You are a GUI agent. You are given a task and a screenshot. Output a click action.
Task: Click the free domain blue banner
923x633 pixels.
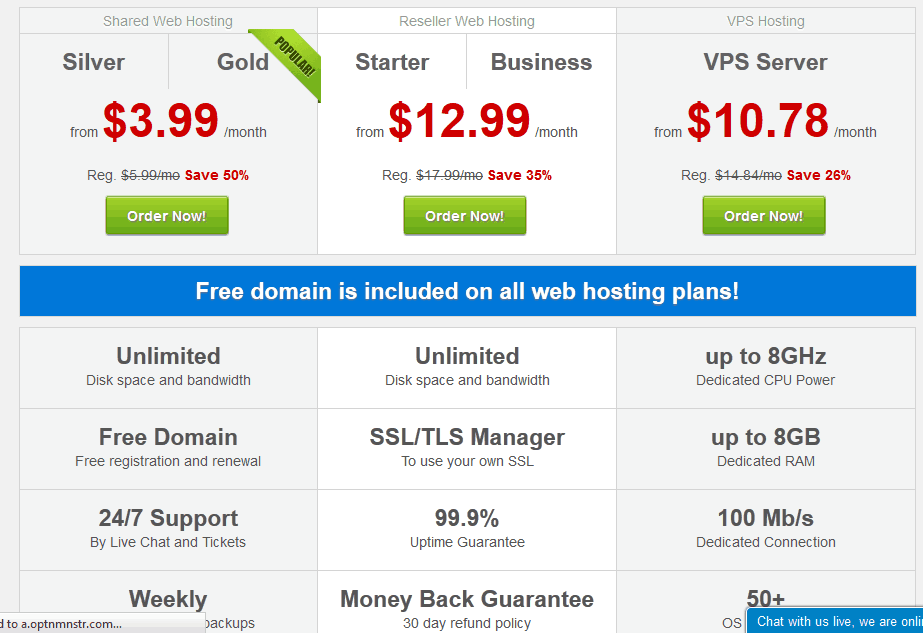[x=467, y=291]
